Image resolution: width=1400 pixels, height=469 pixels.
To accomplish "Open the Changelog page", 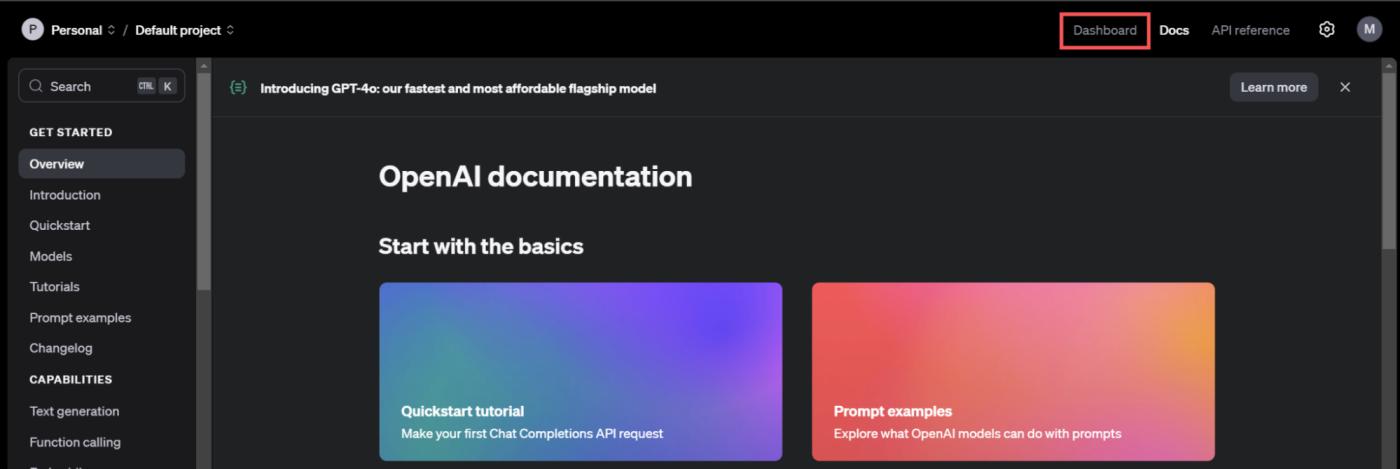I will click(x=61, y=348).
